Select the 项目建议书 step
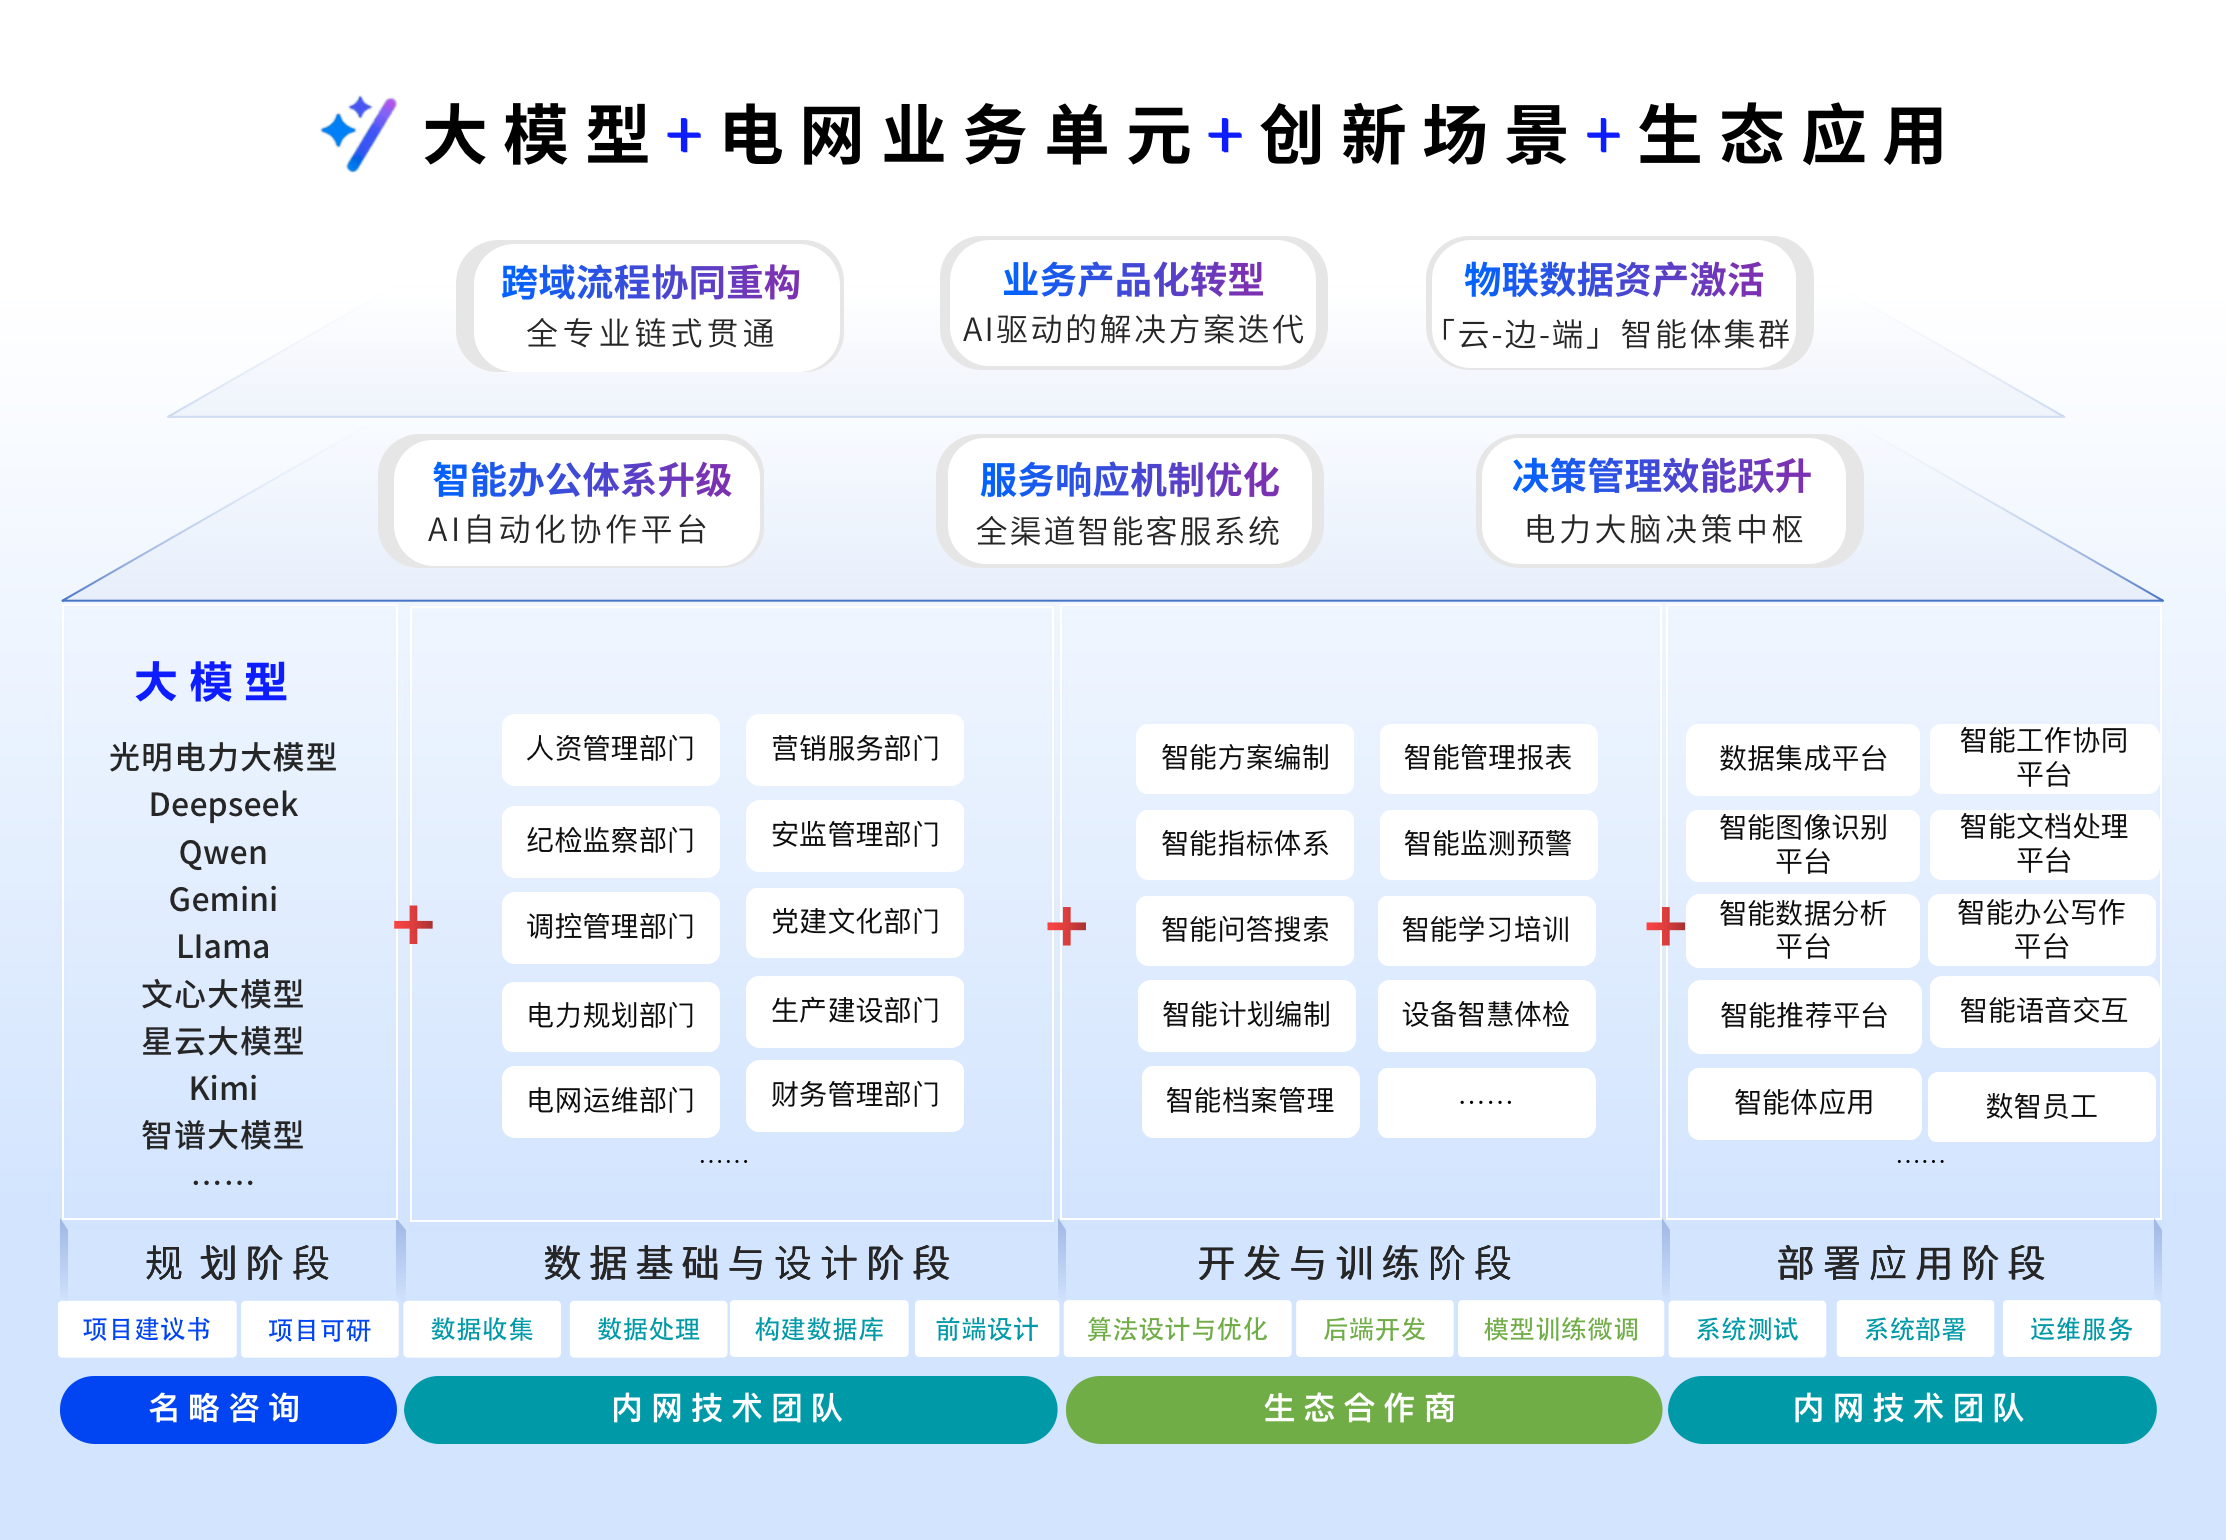 (147, 1329)
